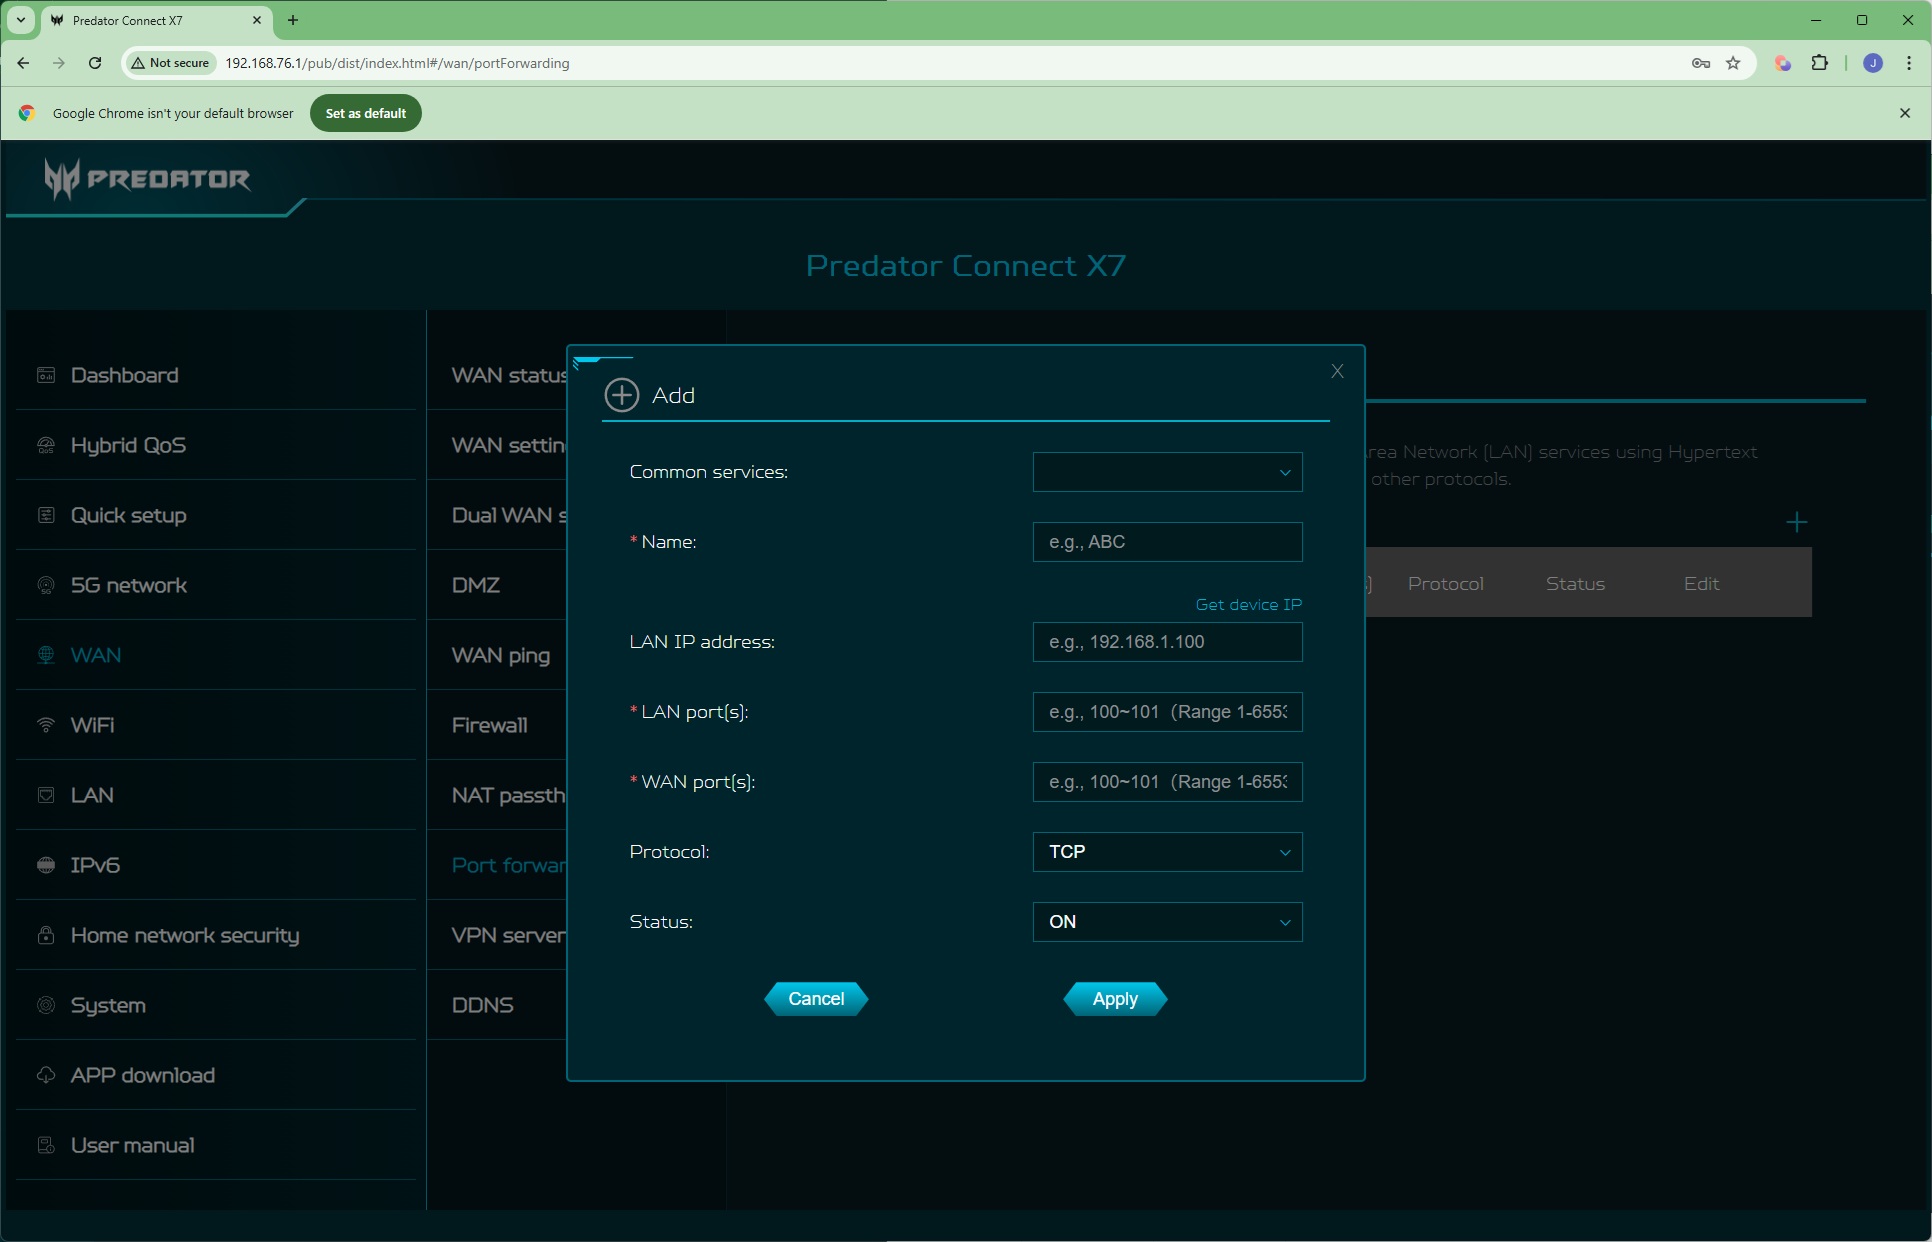Click the Home network security lock icon
This screenshot has height=1242, width=1932.
pos(46,935)
